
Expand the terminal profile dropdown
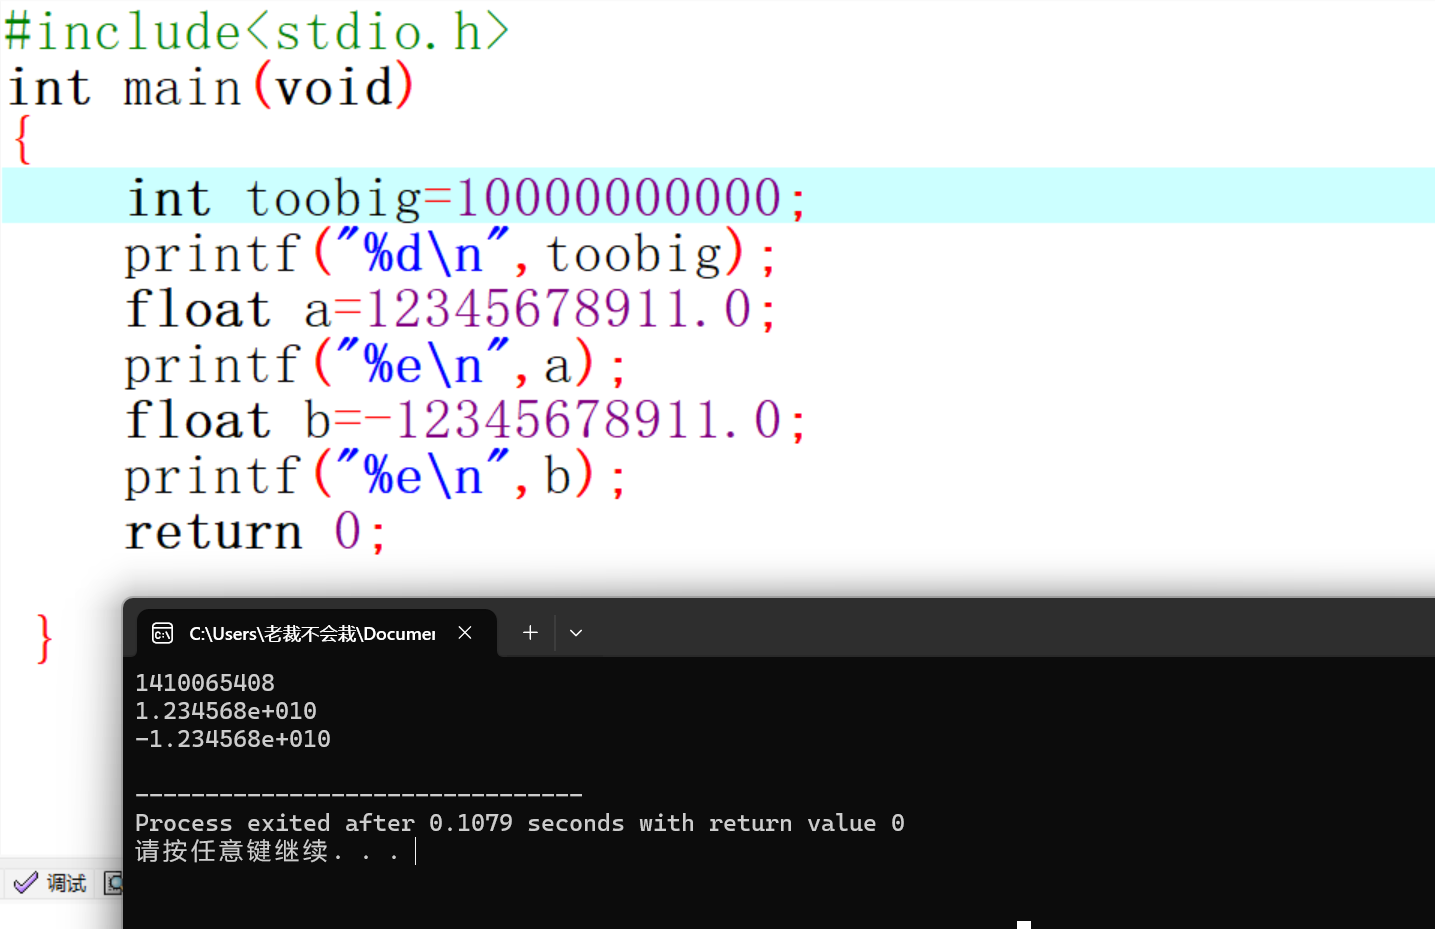[x=576, y=633]
